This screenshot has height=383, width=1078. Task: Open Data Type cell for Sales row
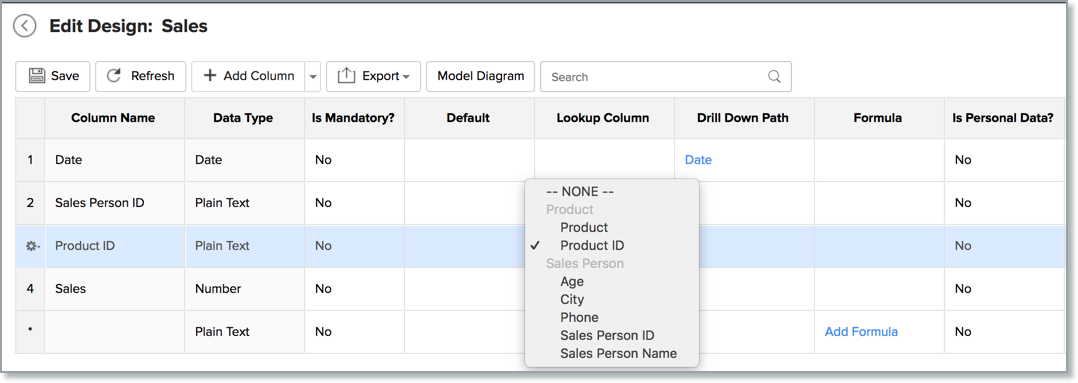[x=245, y=289]
